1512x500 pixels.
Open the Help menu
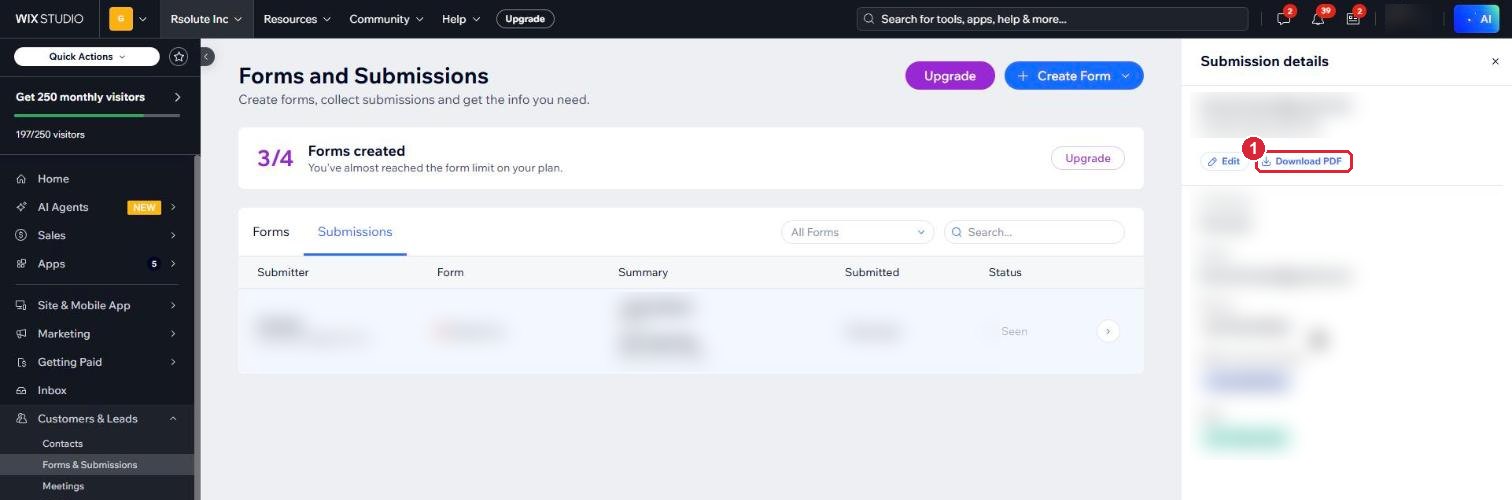461,19
